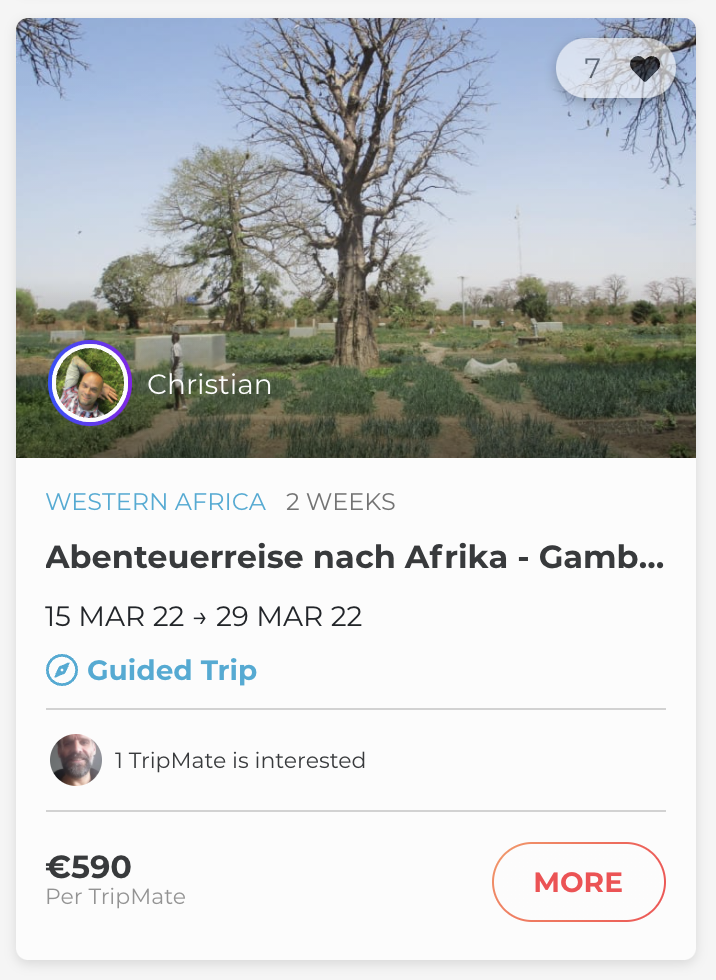Viewport: 716px width, 980px height.
Task: Click the separator line above the price
Action: pyautogui.click(x=356, y=811)
